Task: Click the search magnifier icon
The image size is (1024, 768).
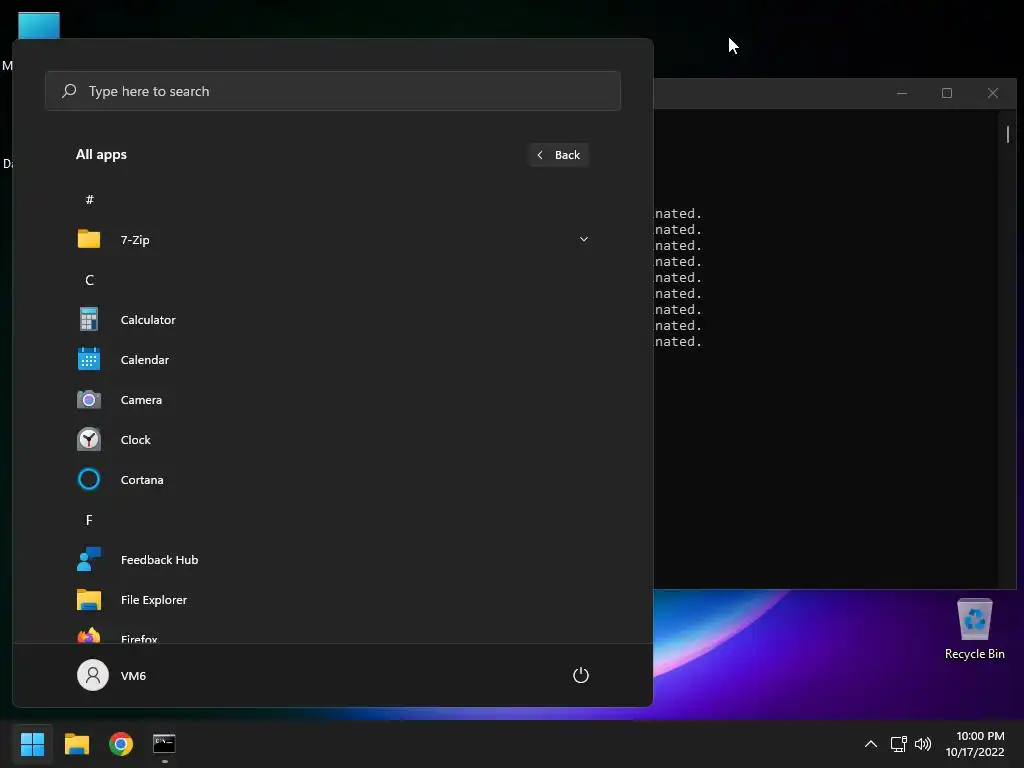Action: tap(69, 91)
